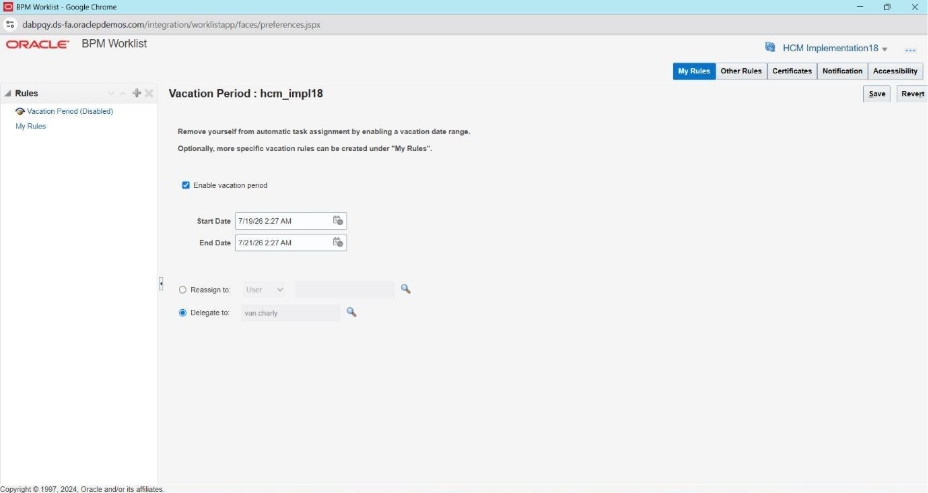Open the Notification tab
This screenshot has height=493, width=928.
842,71
